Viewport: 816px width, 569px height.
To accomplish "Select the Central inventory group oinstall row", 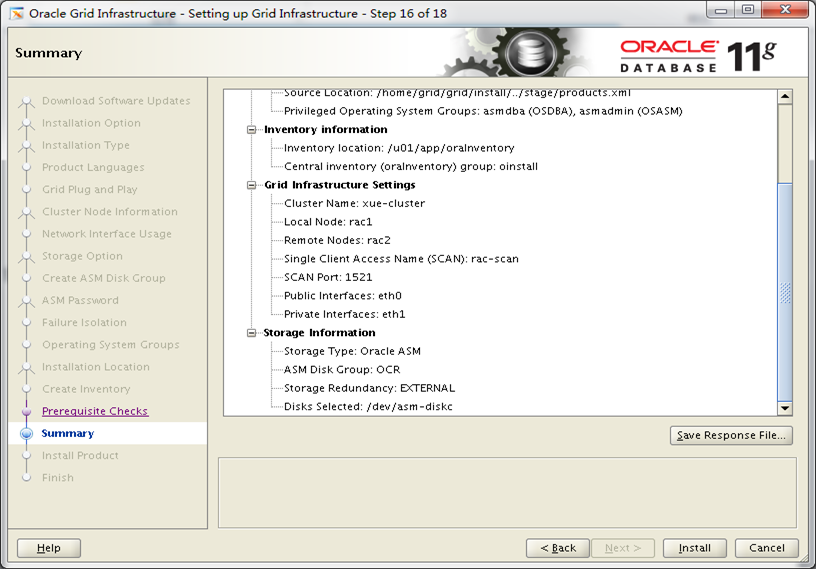I will 411,167.
